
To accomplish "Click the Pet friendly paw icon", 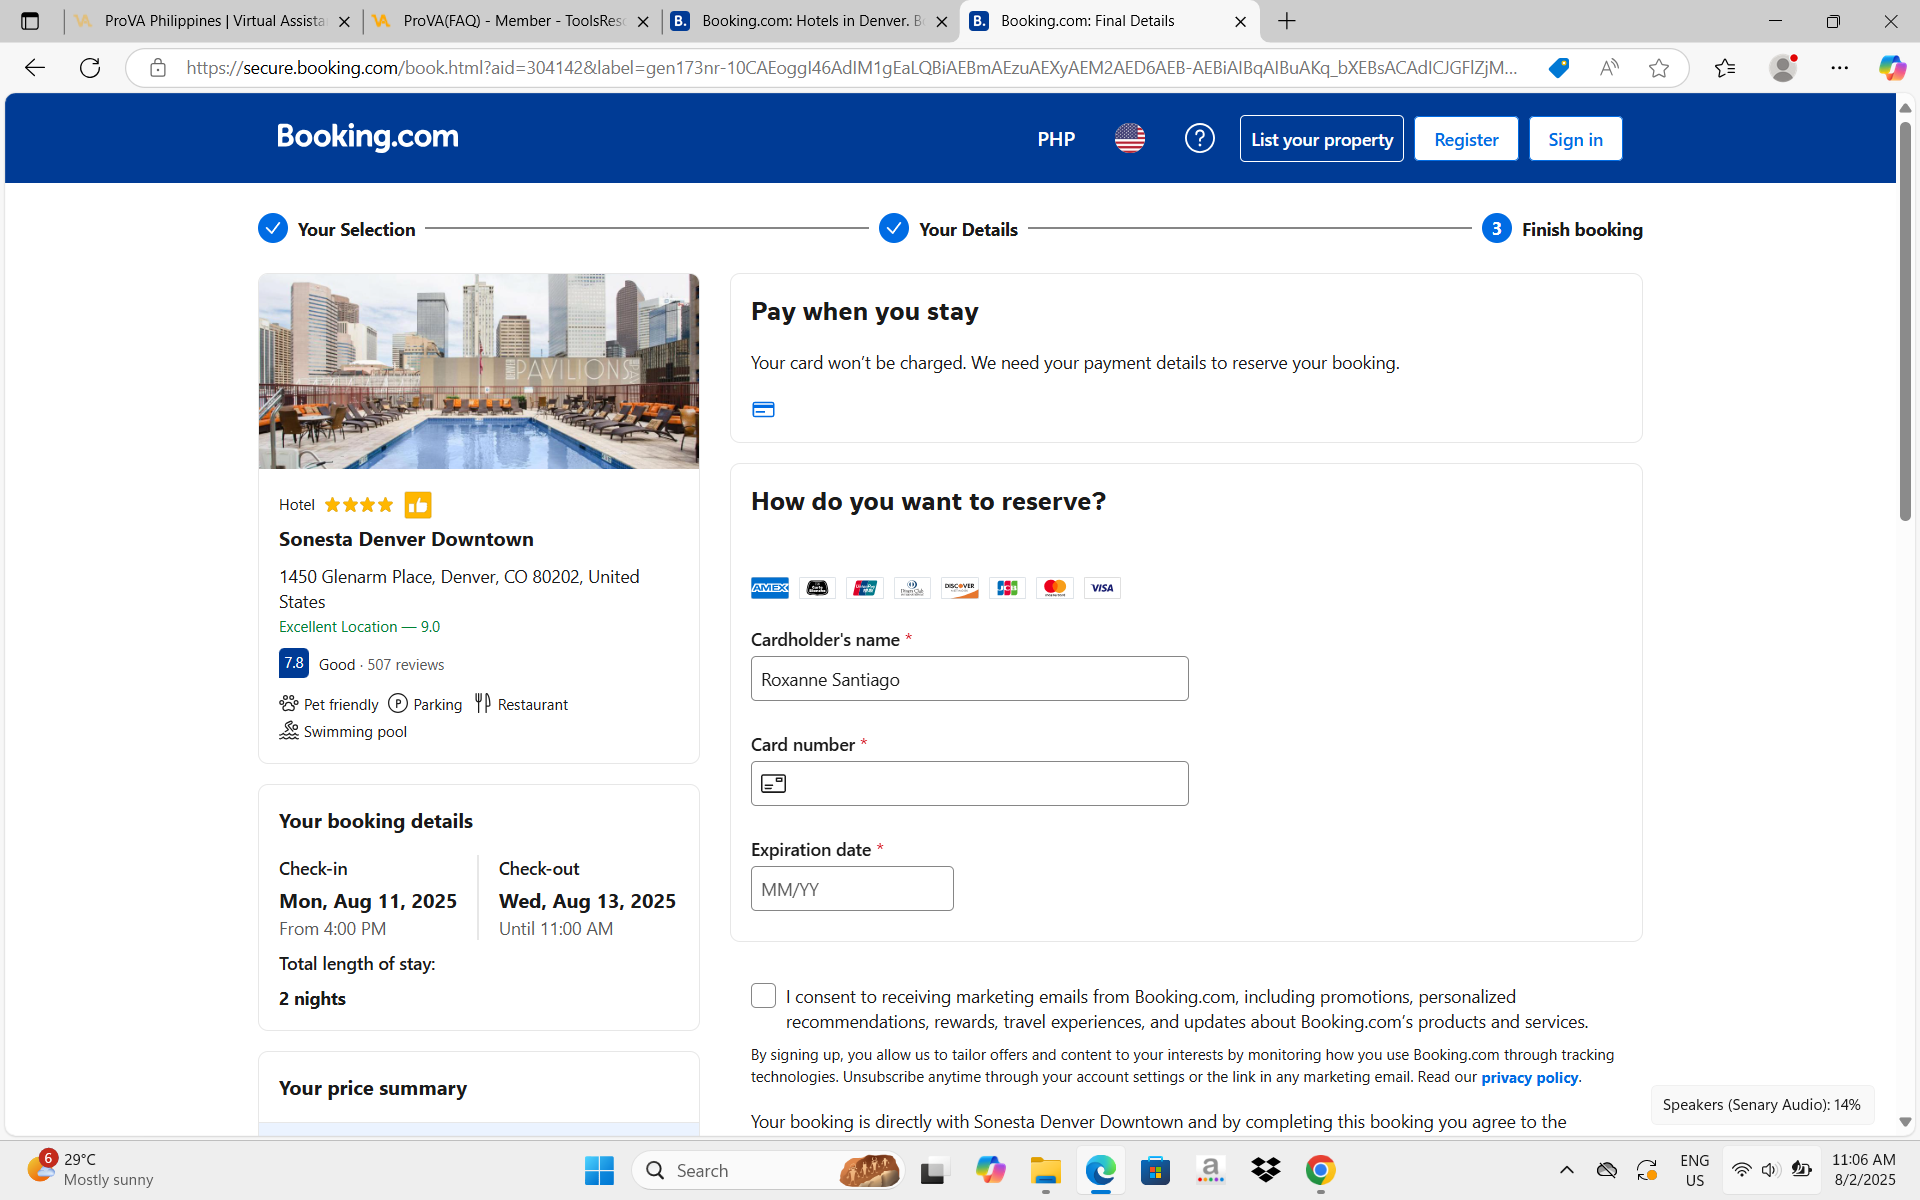I will 289,704.
